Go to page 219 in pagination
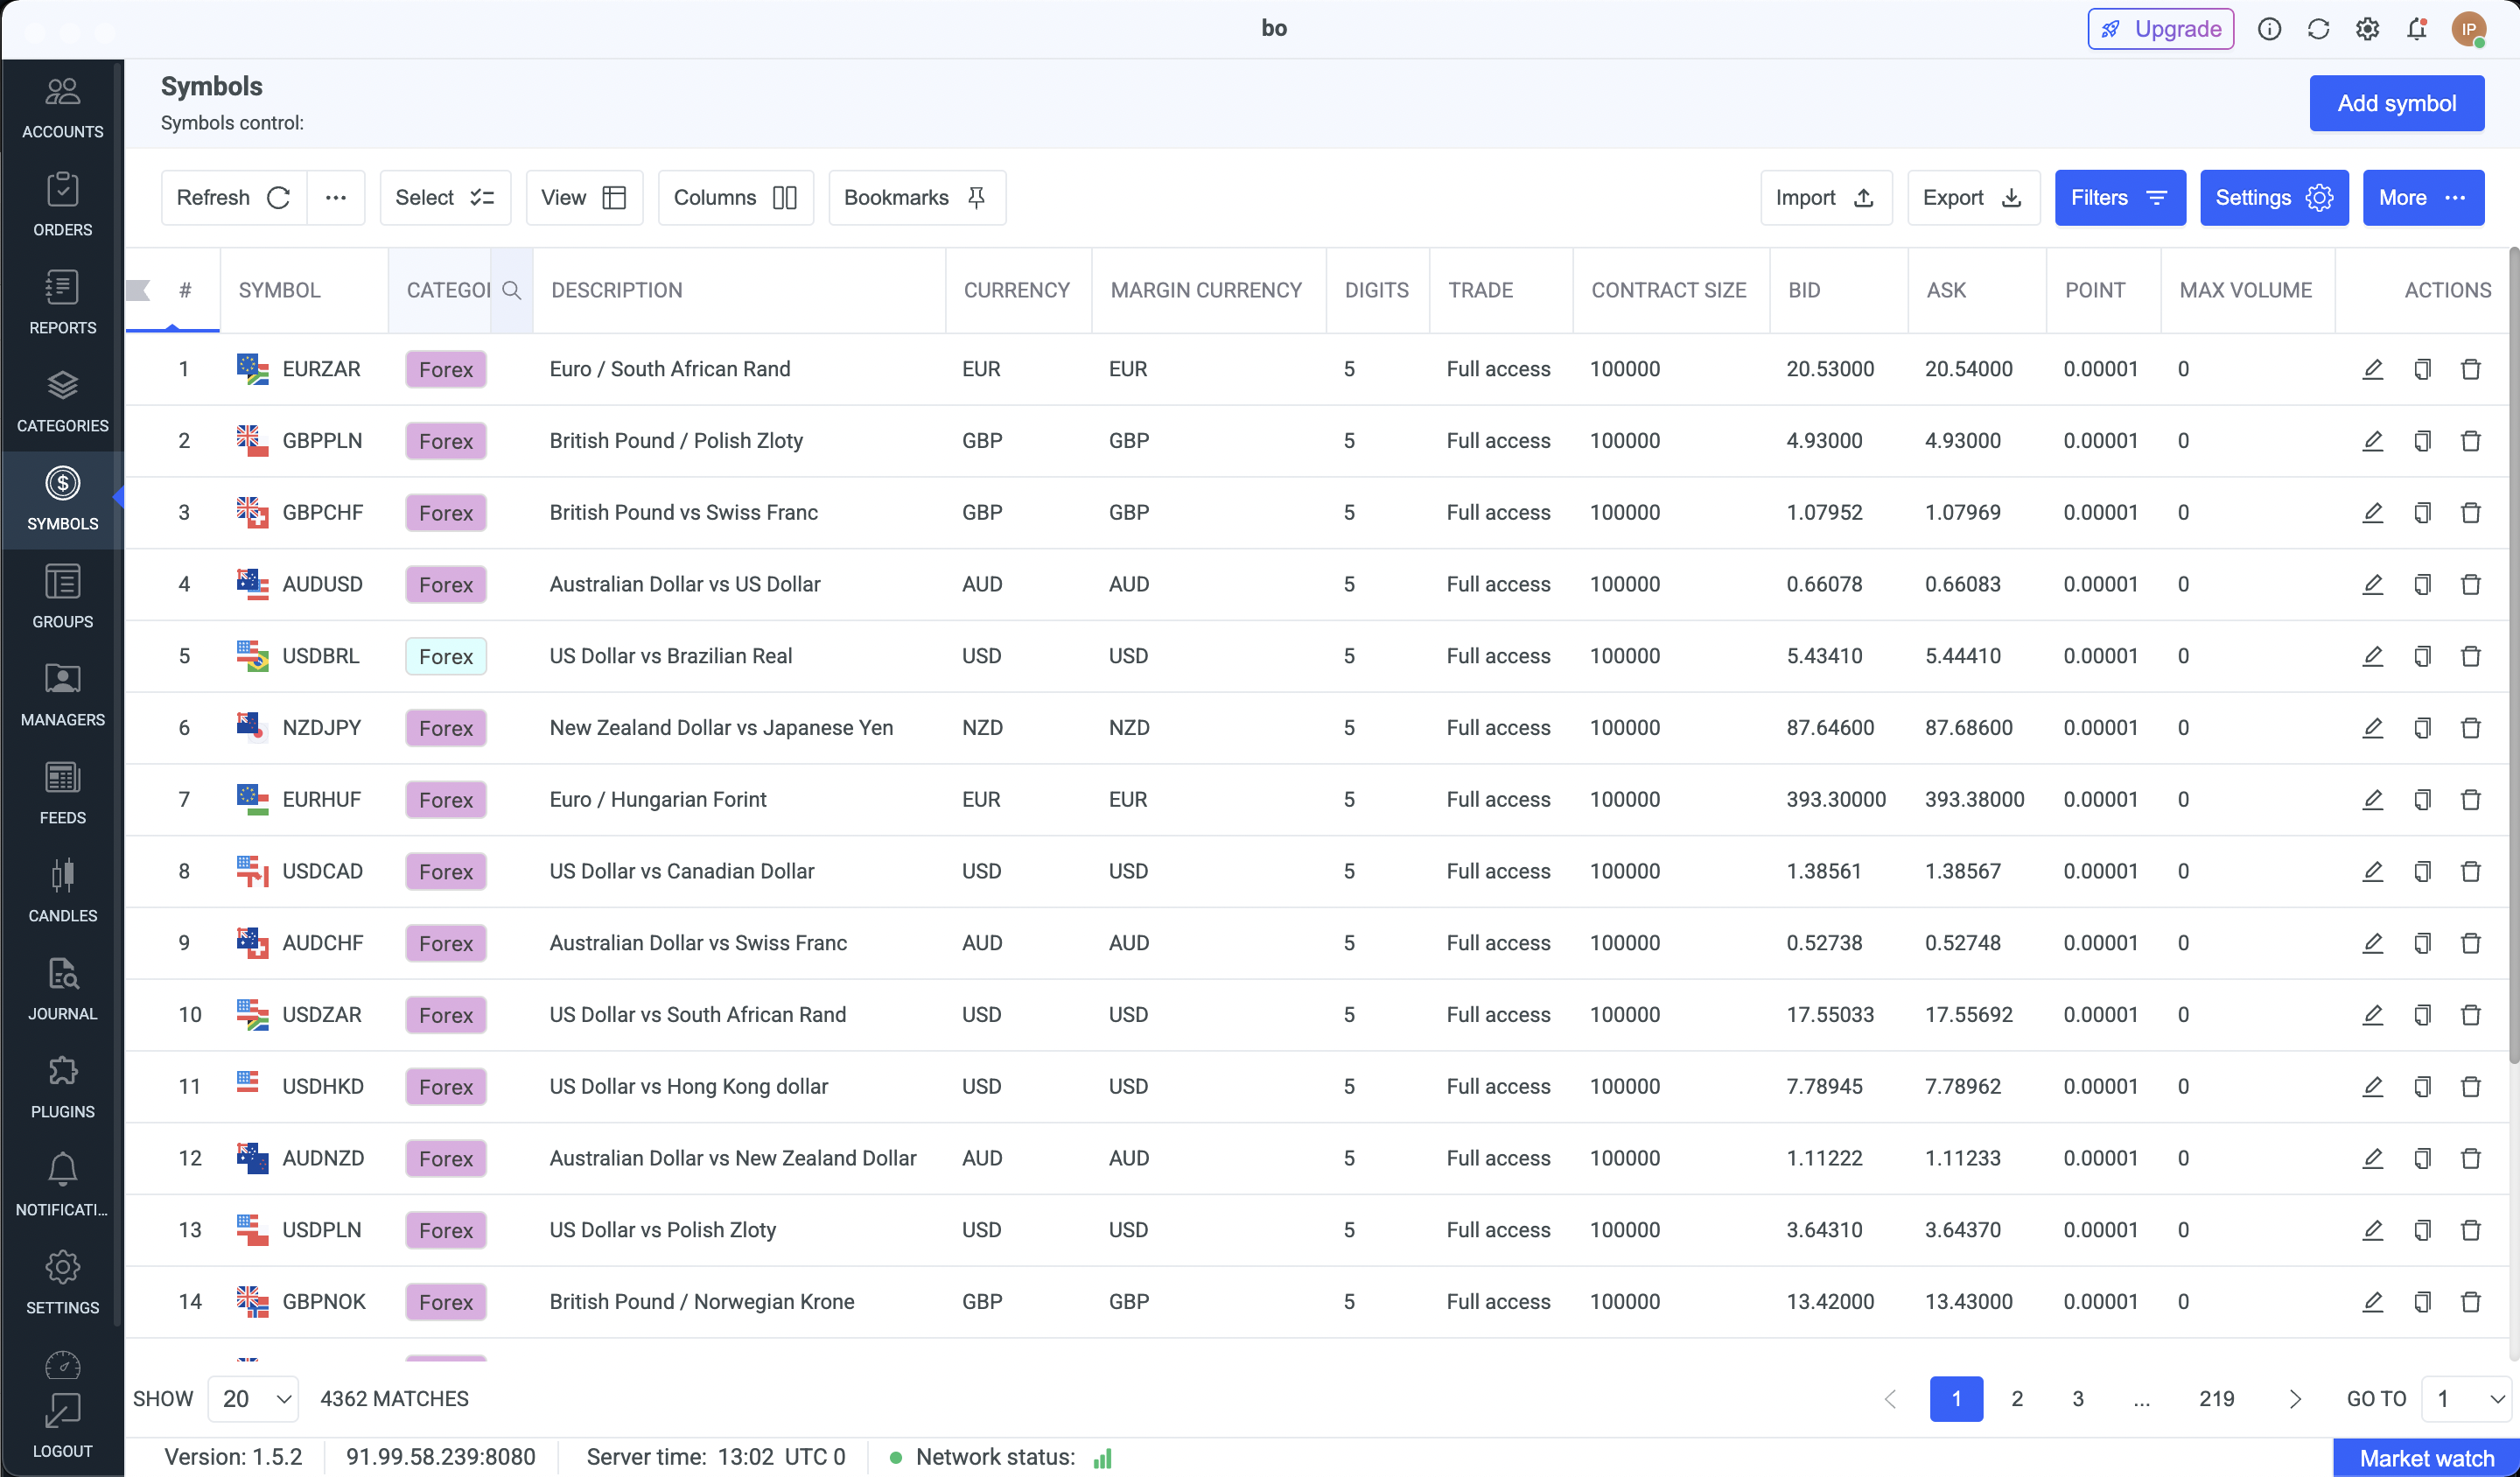This screenshot has width=2520, height=1477. point(2216,1398)
